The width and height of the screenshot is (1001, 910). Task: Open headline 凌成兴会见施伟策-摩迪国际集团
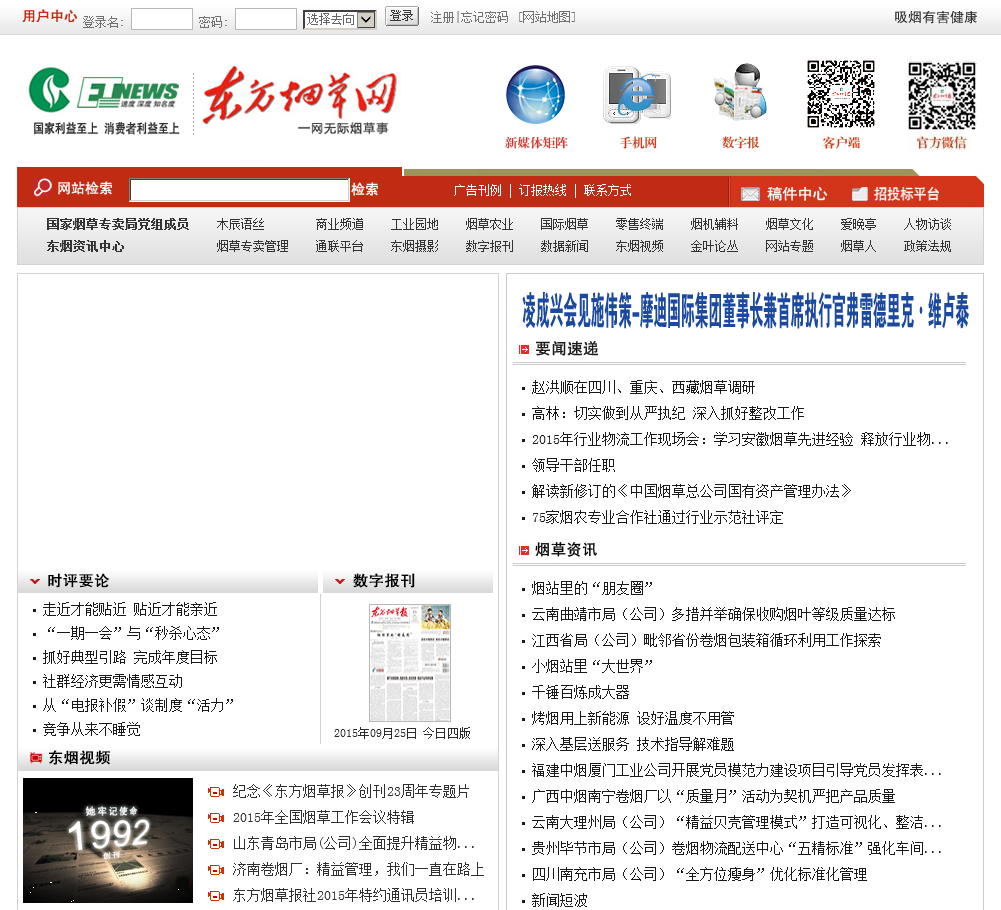click(745, 311)
